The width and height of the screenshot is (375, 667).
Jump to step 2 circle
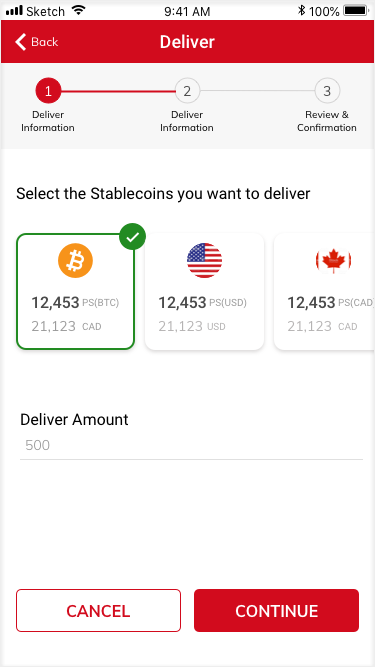click(187, 91)
